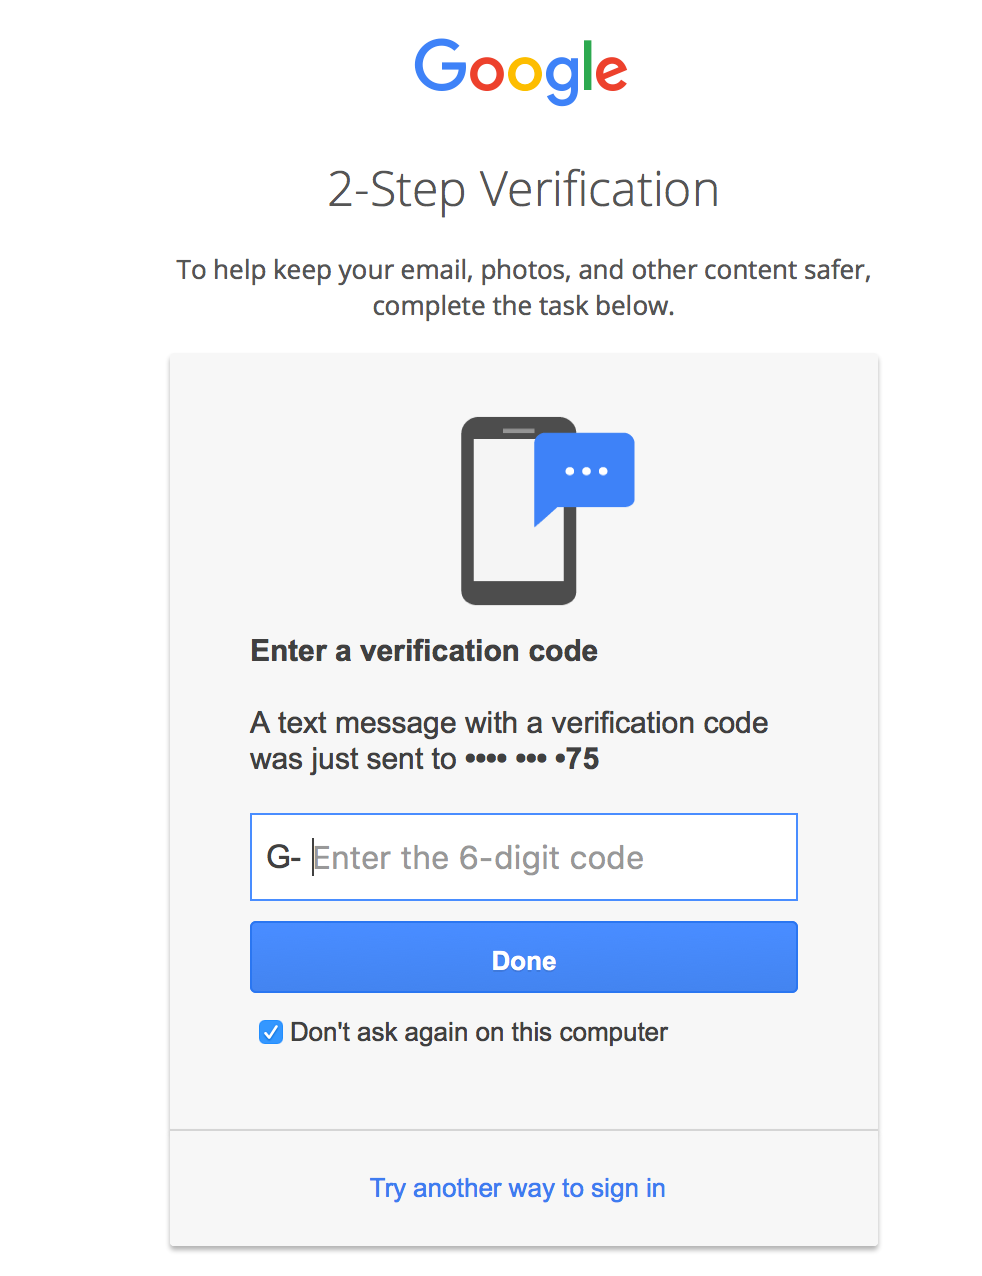Open "Try another way to sign in"

(517, 1188)
